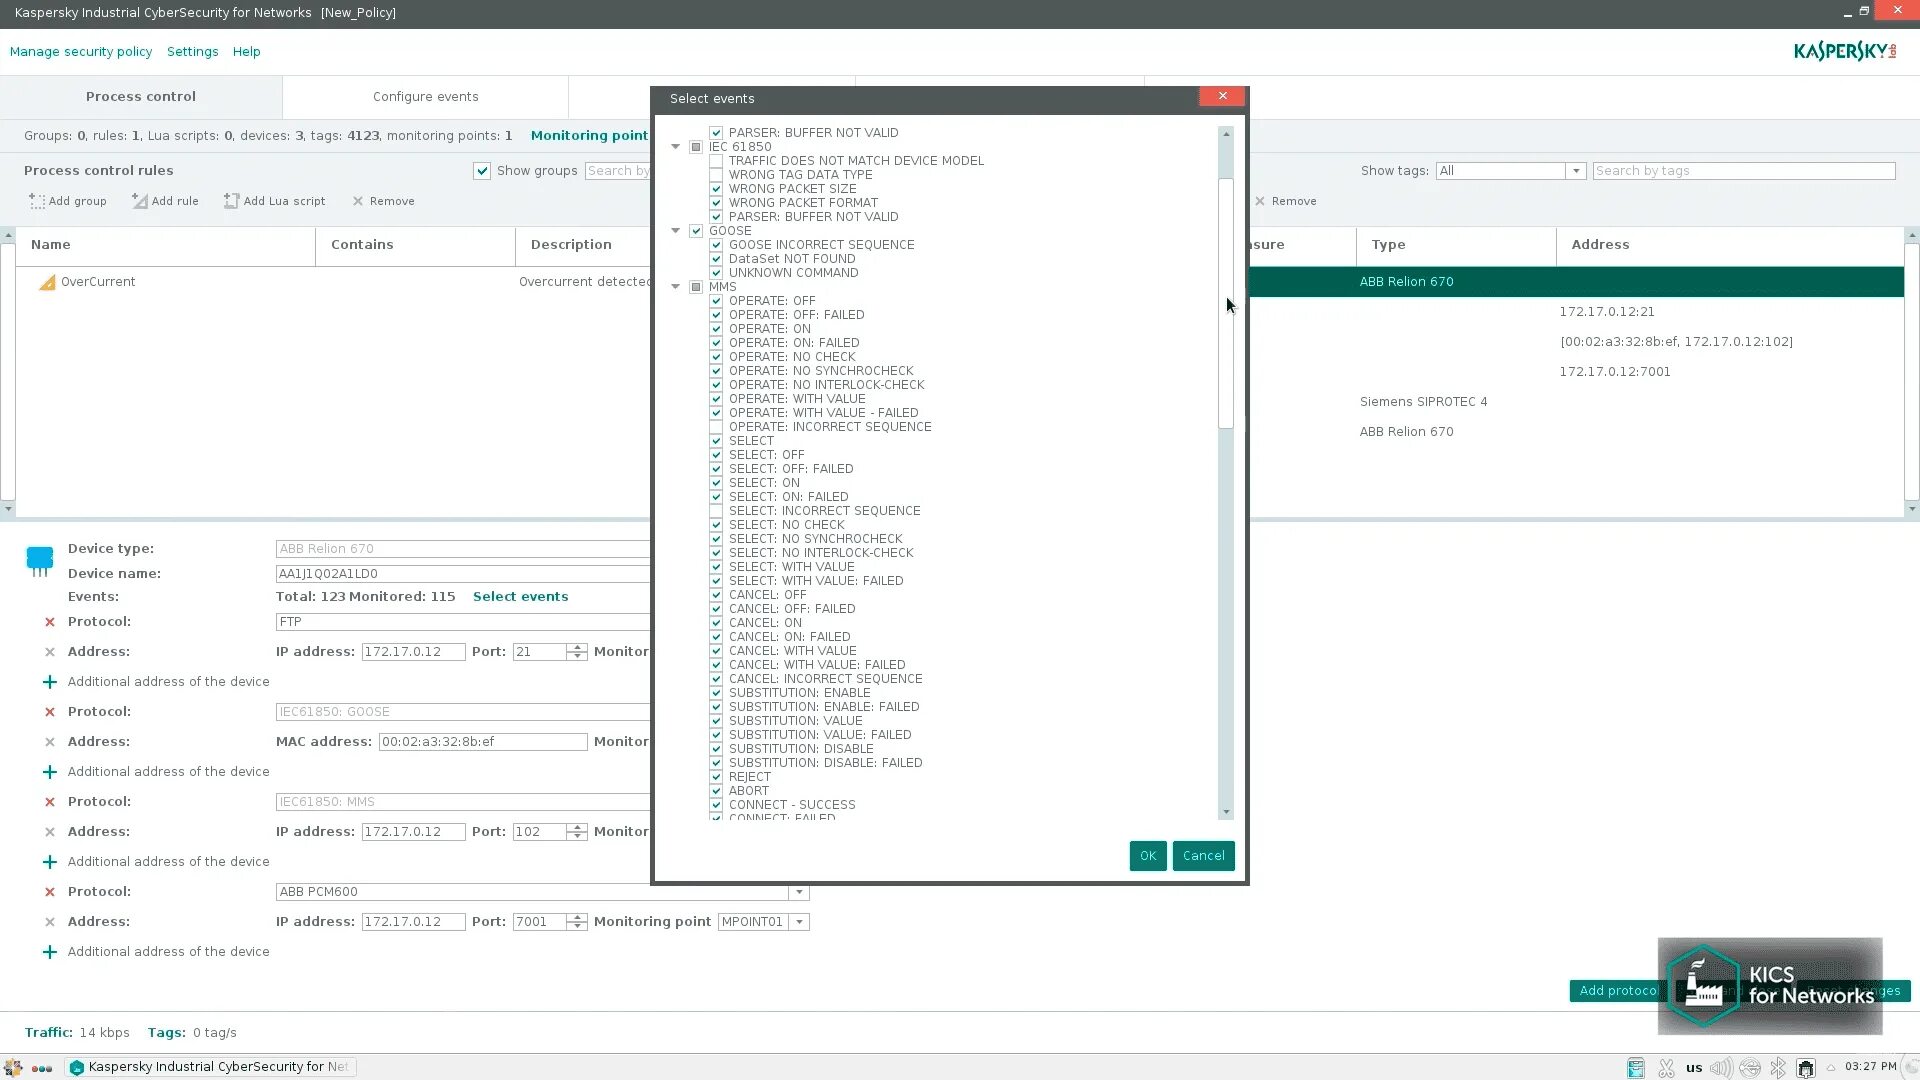1920x1080 pixels.
Task: Remove the IEC61850: MMS protocol red X
Action: pos(49,802)
